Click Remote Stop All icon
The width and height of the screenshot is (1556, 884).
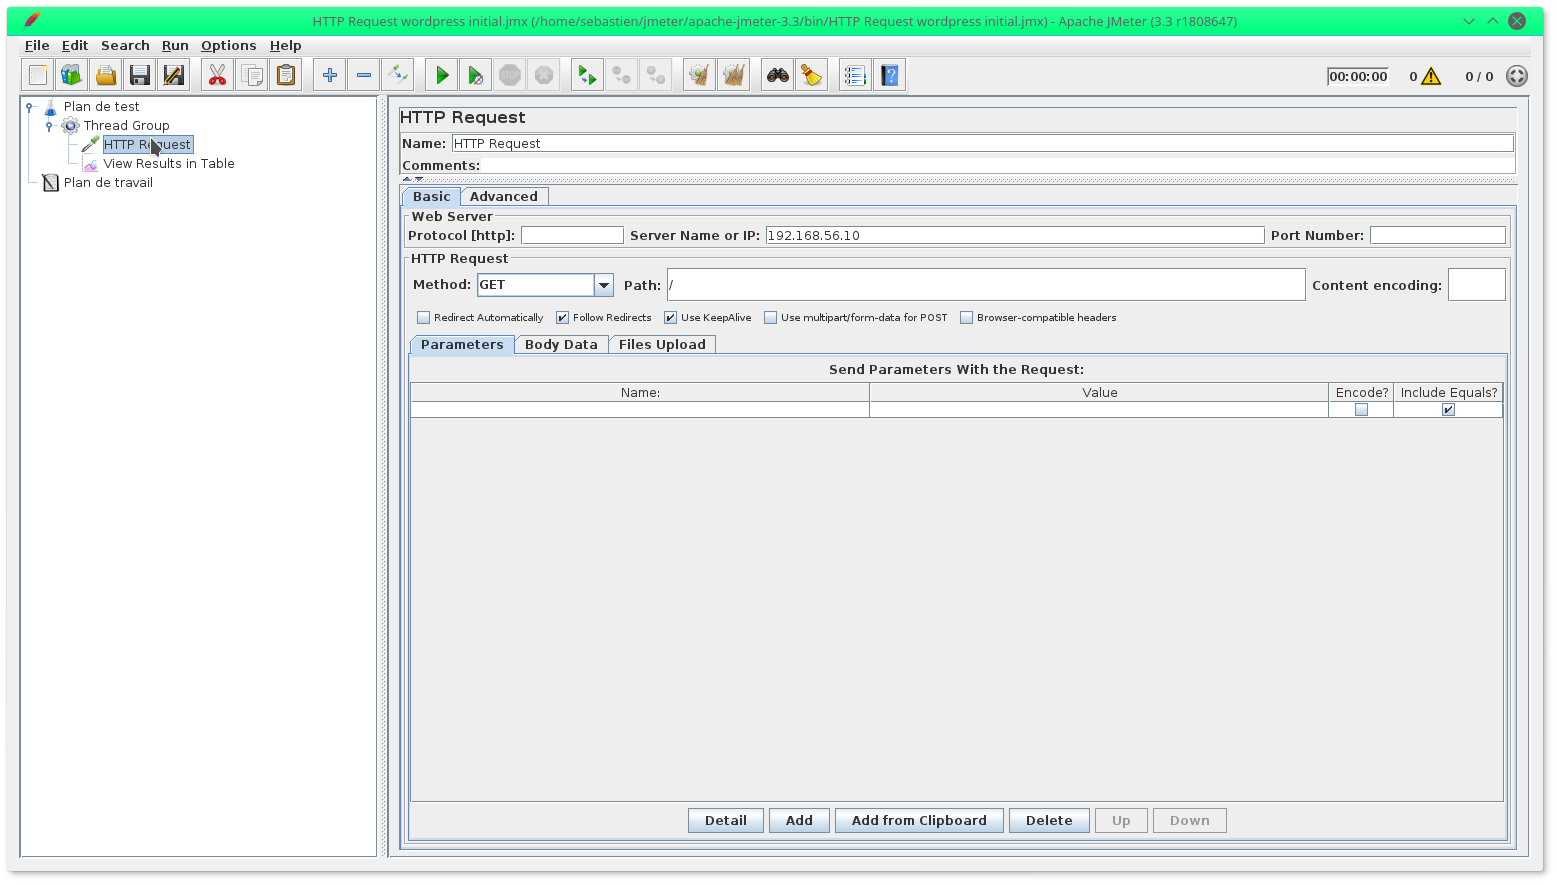point(622,75)
